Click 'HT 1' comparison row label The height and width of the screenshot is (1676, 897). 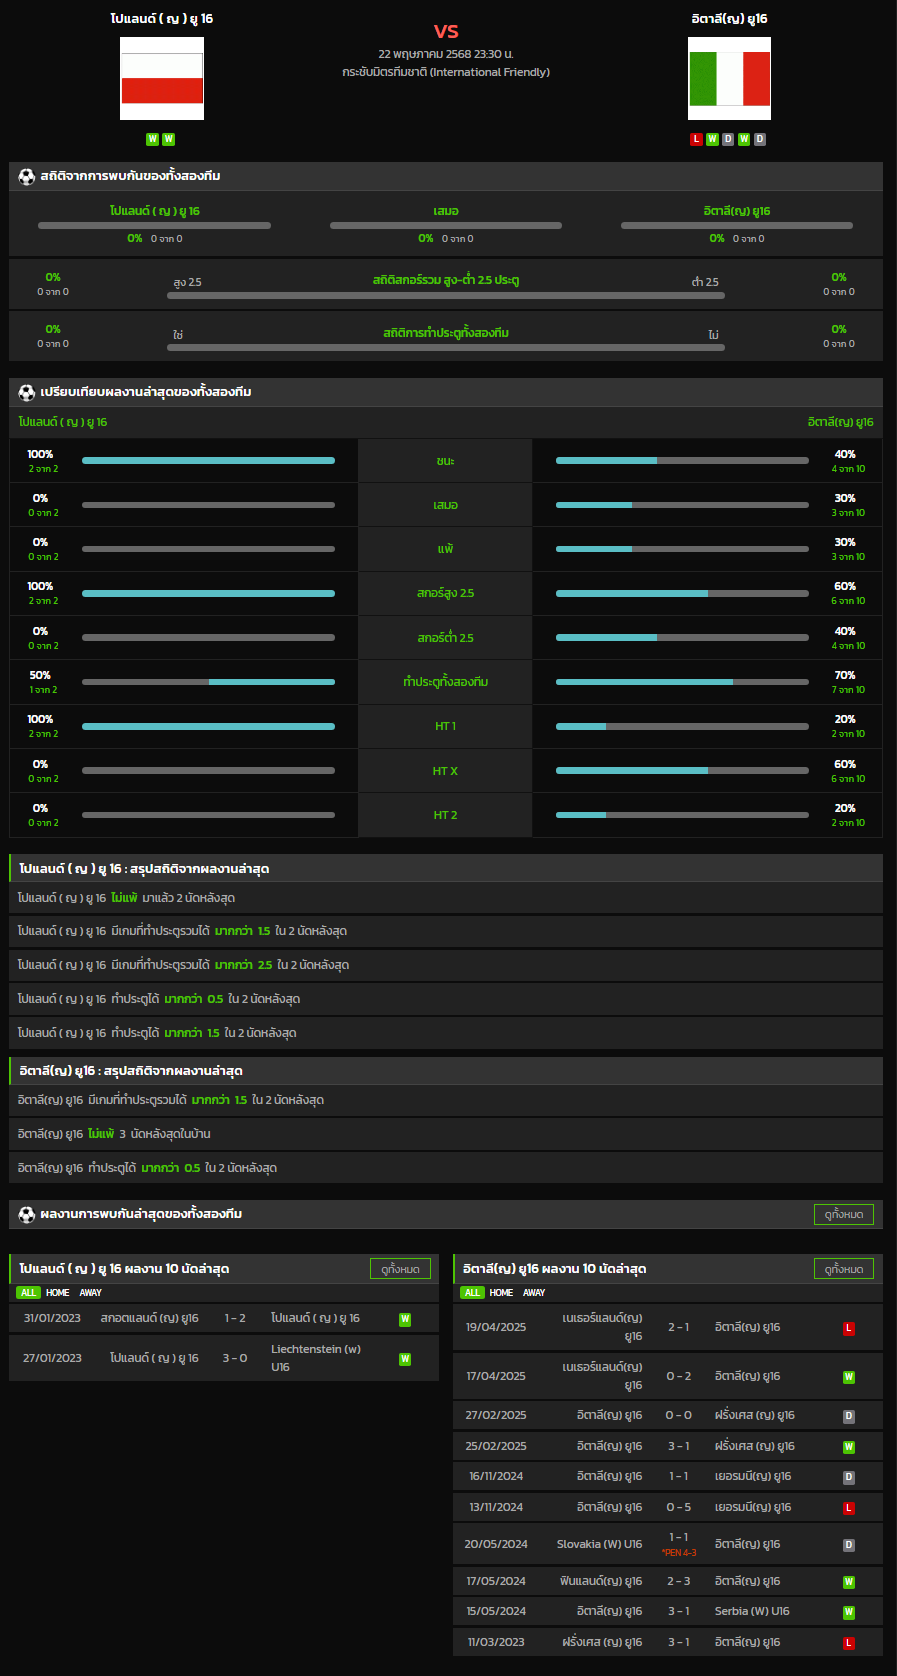point(445,726)
